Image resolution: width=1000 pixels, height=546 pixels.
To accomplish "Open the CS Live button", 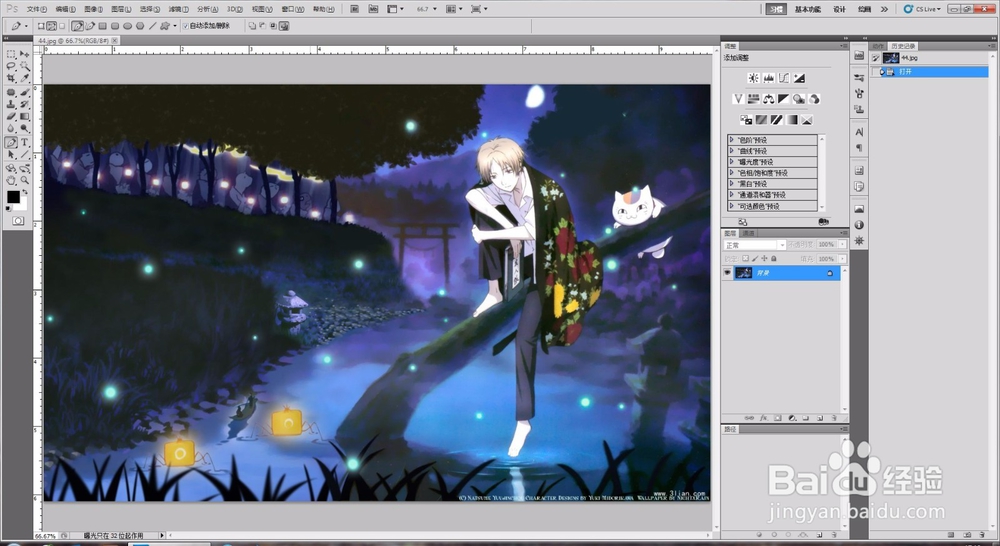I will [922, 9].
